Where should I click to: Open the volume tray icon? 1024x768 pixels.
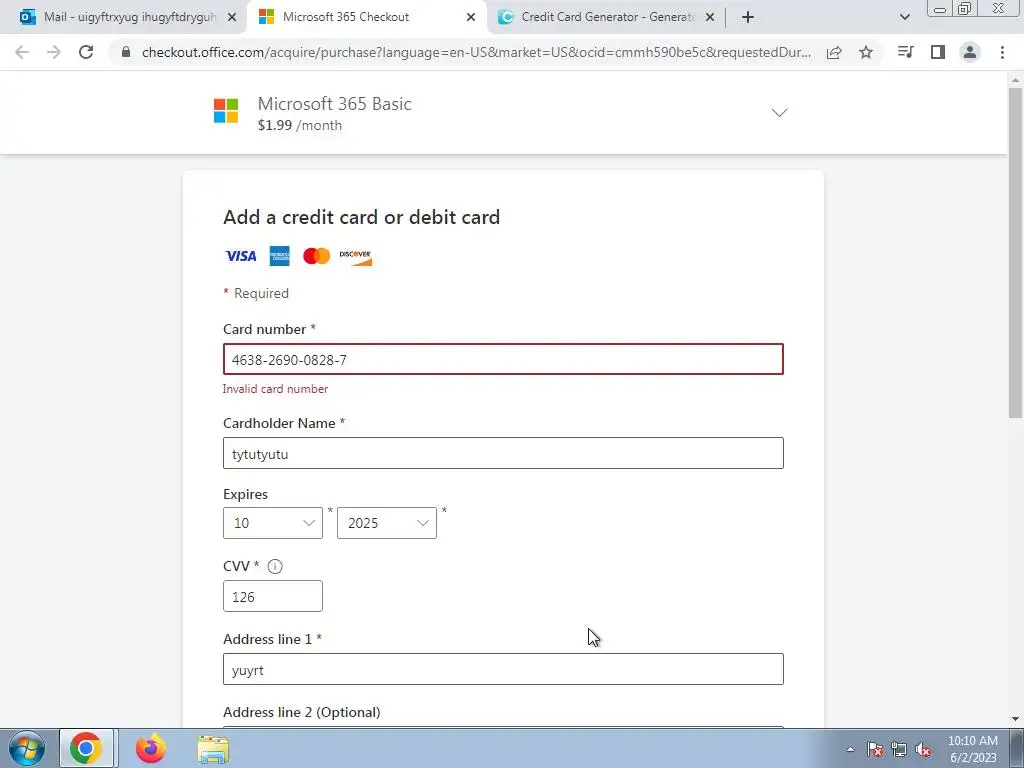point(923,749)
